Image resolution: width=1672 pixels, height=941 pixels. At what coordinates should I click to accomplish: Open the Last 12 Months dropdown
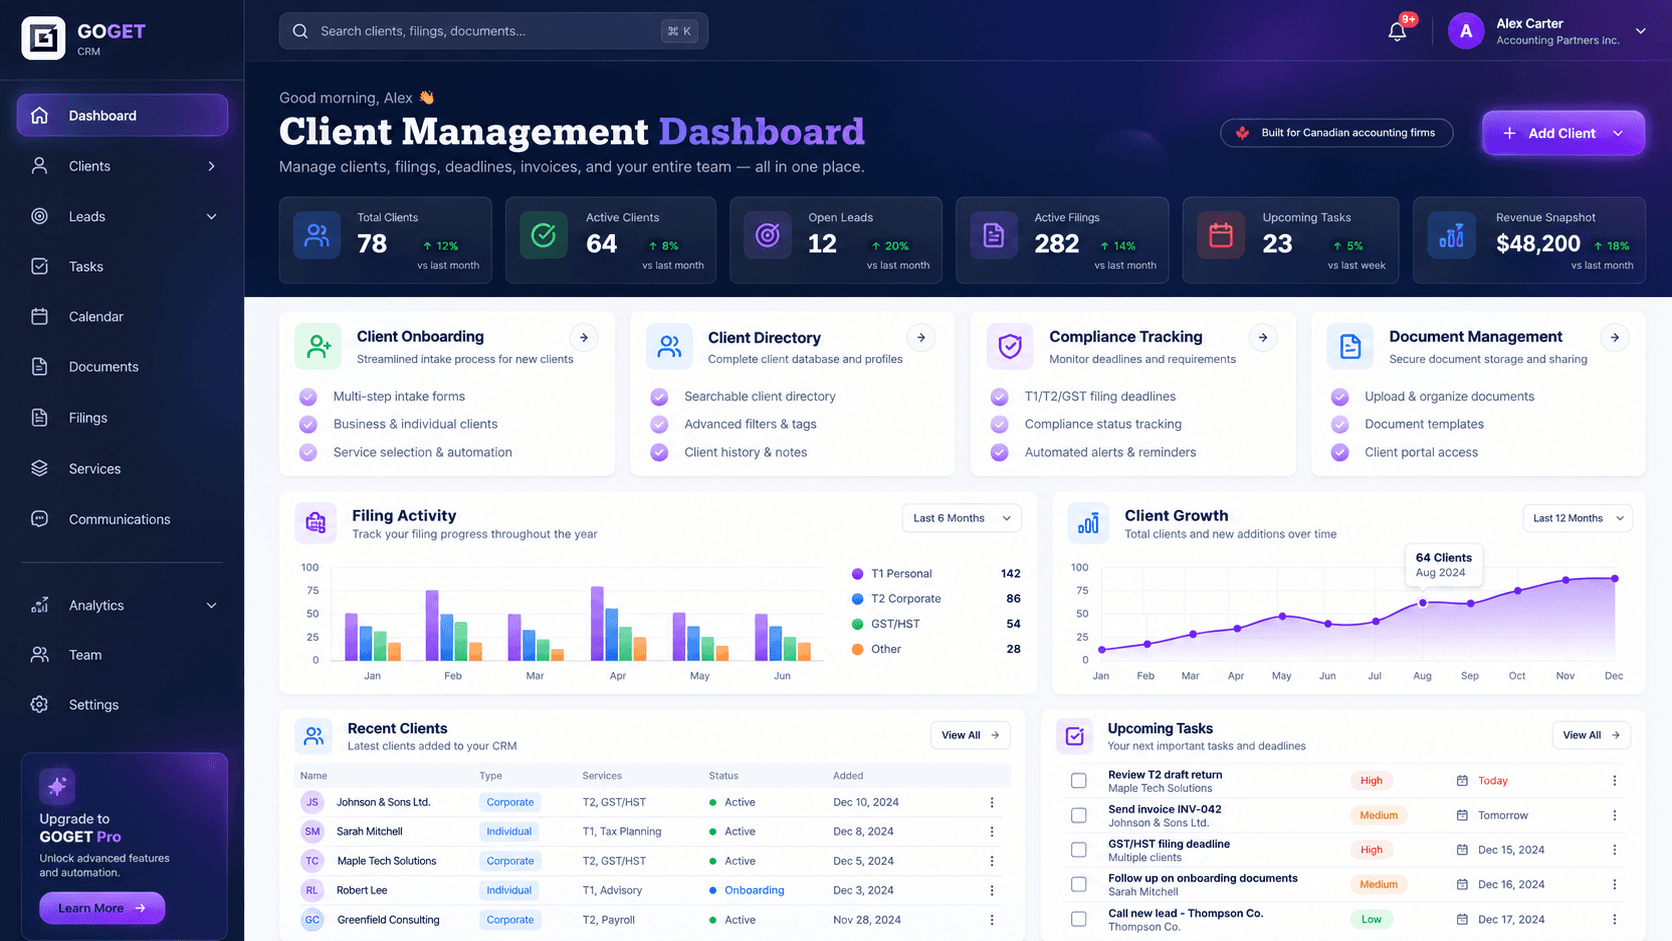(x=1577, y=518)
